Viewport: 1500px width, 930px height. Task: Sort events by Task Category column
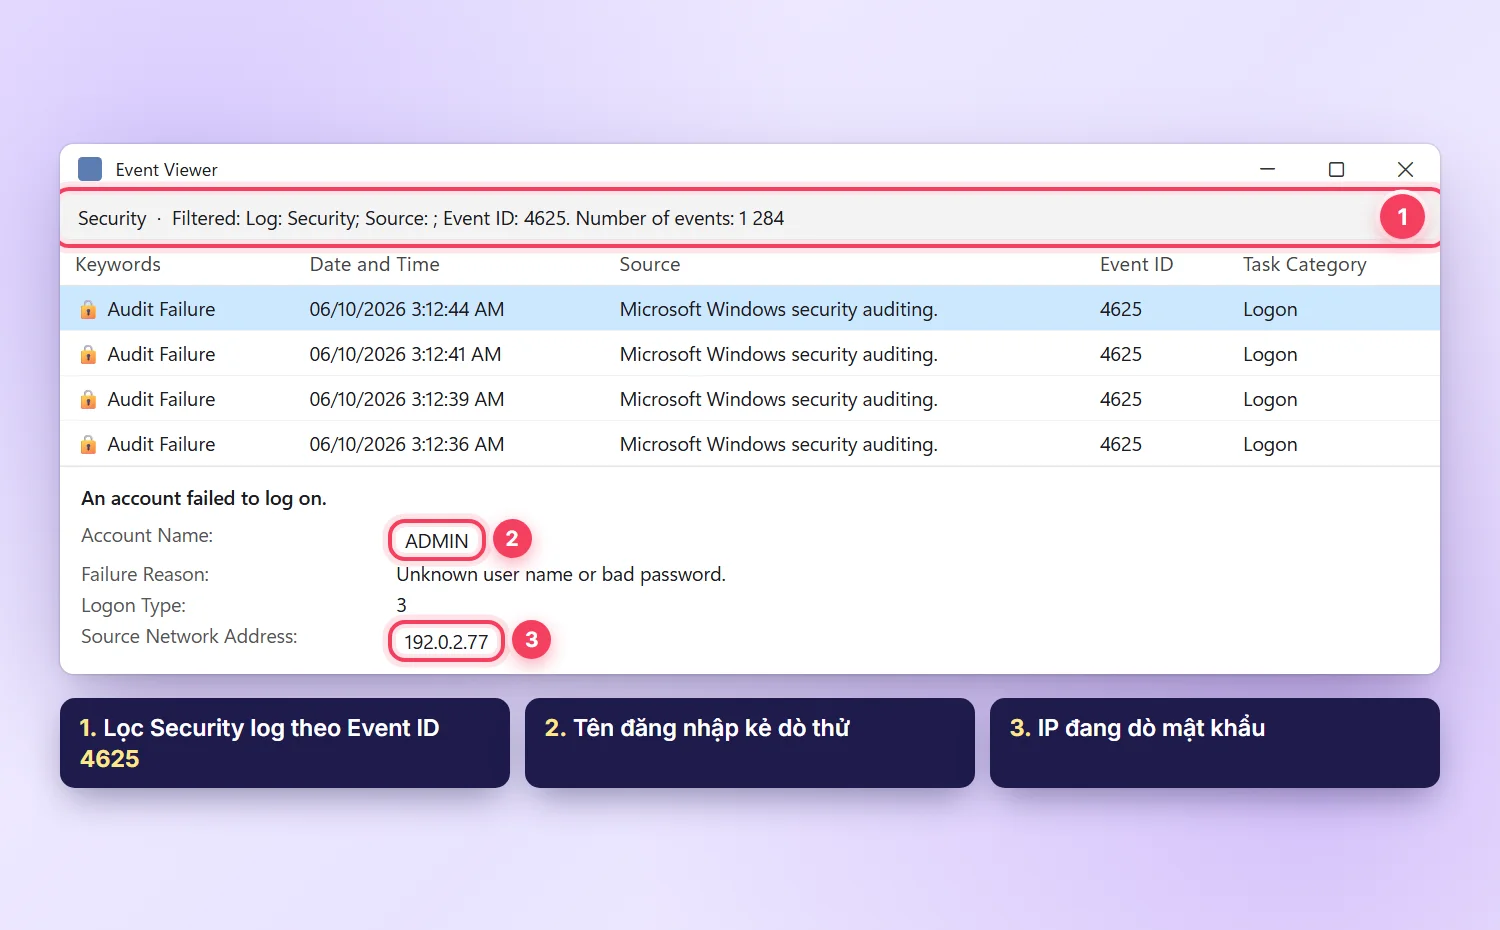click(x=1304, y=264)
